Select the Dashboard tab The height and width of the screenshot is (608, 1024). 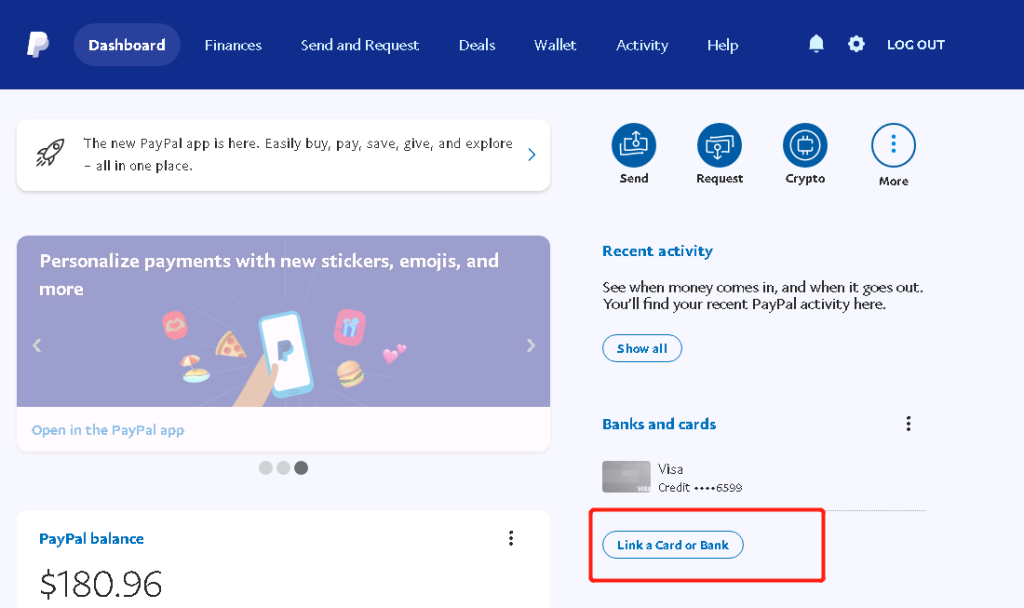pos(127,44)
